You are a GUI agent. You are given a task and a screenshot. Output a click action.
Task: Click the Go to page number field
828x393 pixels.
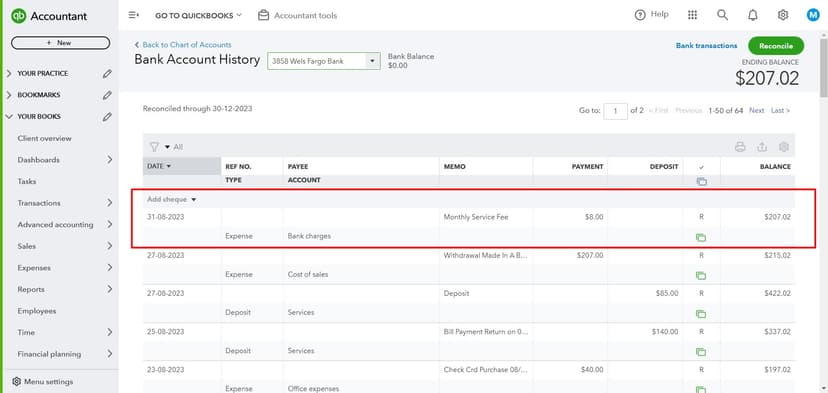coord(615,111)
